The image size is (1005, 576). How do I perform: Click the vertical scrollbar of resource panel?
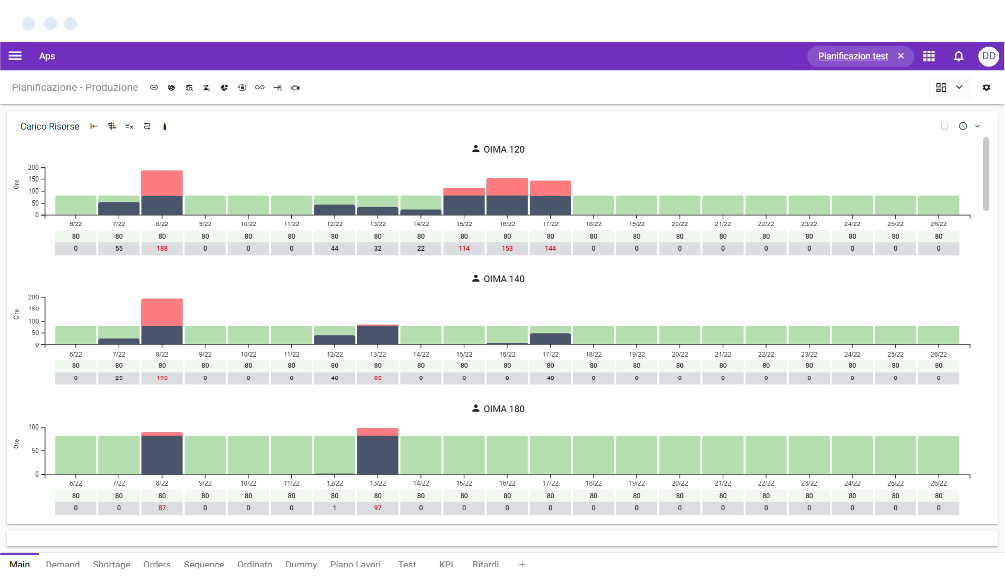pos(986,174)
